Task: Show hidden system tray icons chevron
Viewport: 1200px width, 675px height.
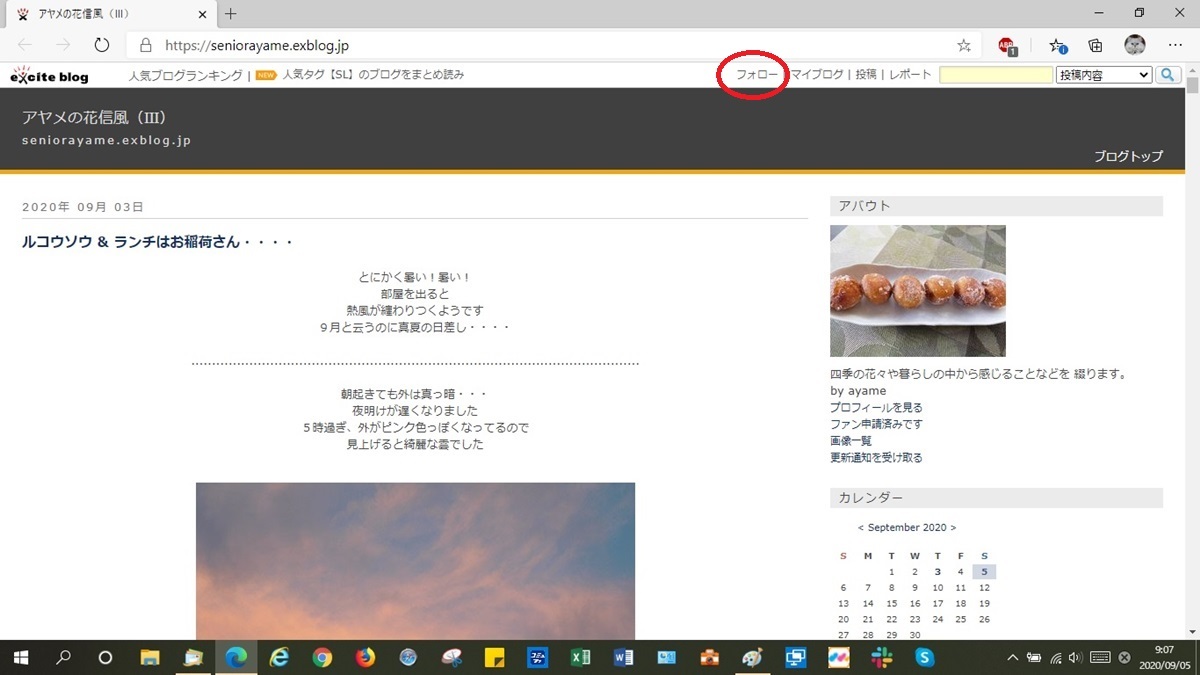Action: [x=1012, y=657]
